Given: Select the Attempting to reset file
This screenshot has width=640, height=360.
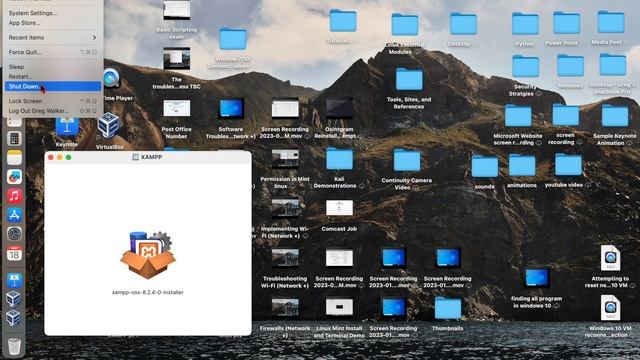Looking at the screenshot, I should (611, 258).
